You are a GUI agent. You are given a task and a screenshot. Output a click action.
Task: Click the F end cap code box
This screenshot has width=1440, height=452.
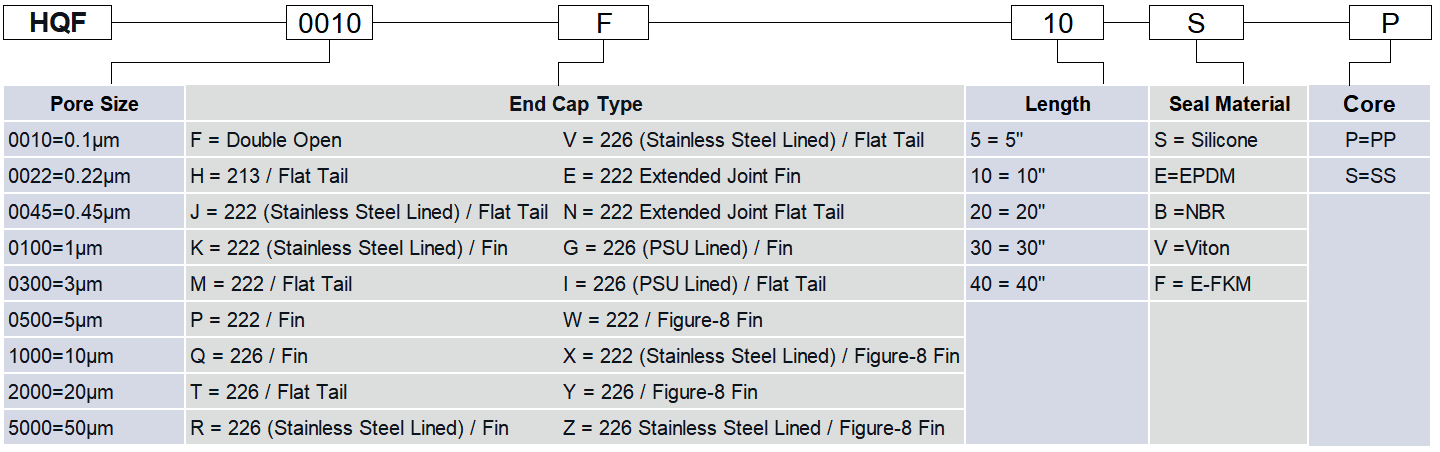[x=603, y=23]
